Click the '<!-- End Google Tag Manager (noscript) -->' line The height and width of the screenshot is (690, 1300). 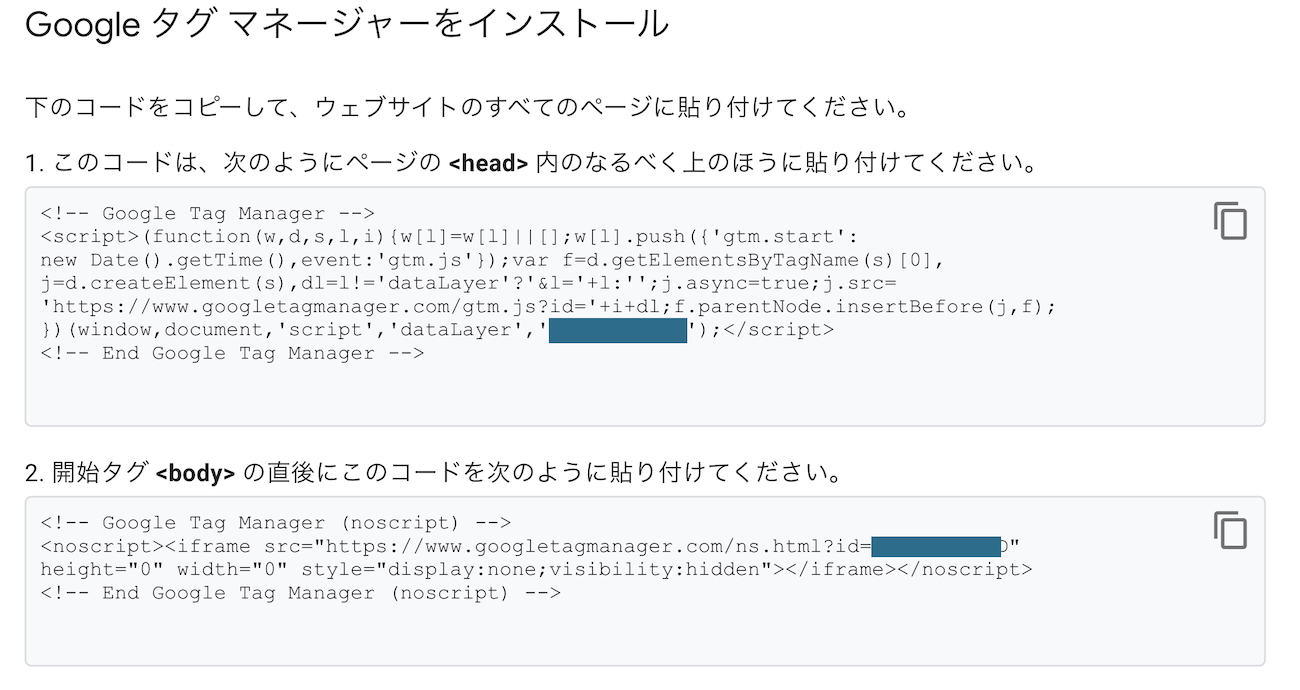[301, 593]
